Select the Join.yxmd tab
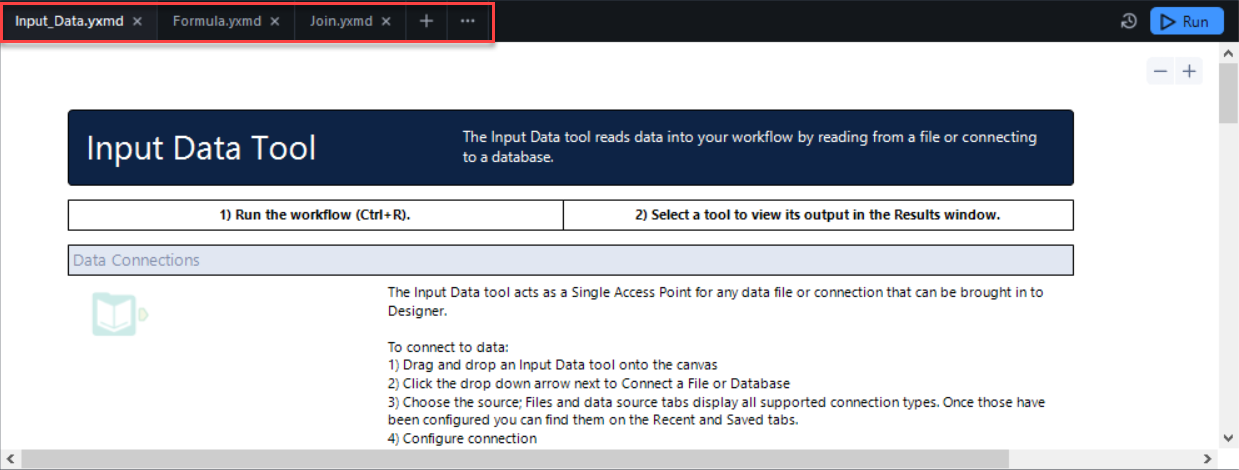Screen dimensions: 1239x470 coord(341,21)
